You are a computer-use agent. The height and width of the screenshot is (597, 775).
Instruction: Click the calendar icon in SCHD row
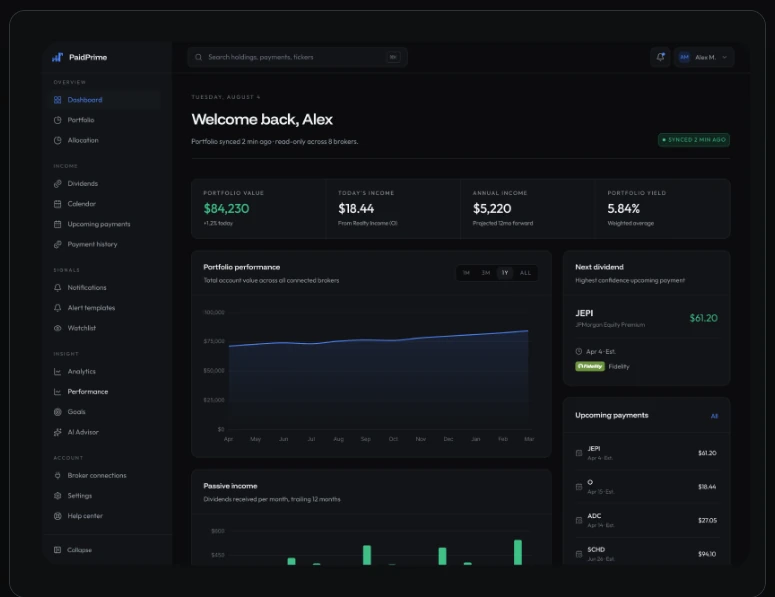click(x=579, y=554)
